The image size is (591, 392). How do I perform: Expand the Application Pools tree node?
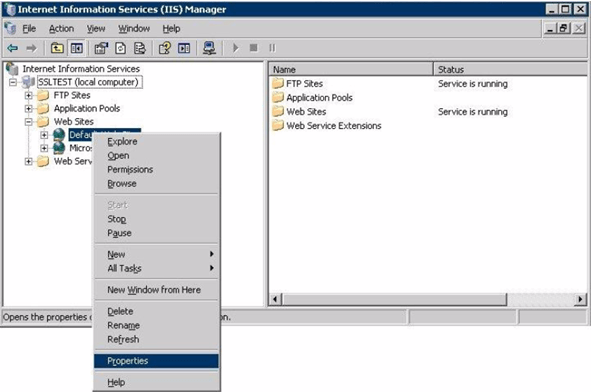[x=29, y=109]
